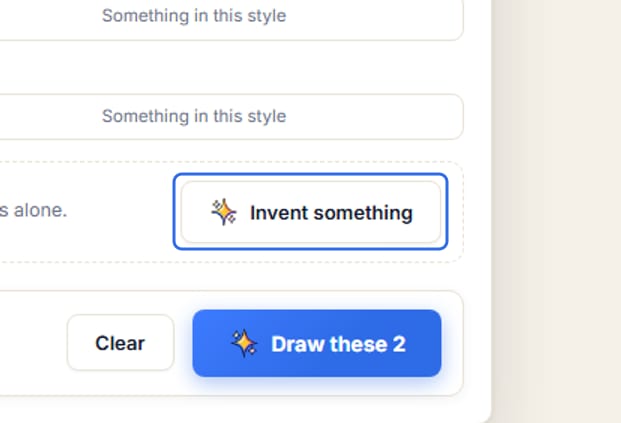Click the Invent something text label
This screenshot has height=423, width=621.
tap(331, 213)
